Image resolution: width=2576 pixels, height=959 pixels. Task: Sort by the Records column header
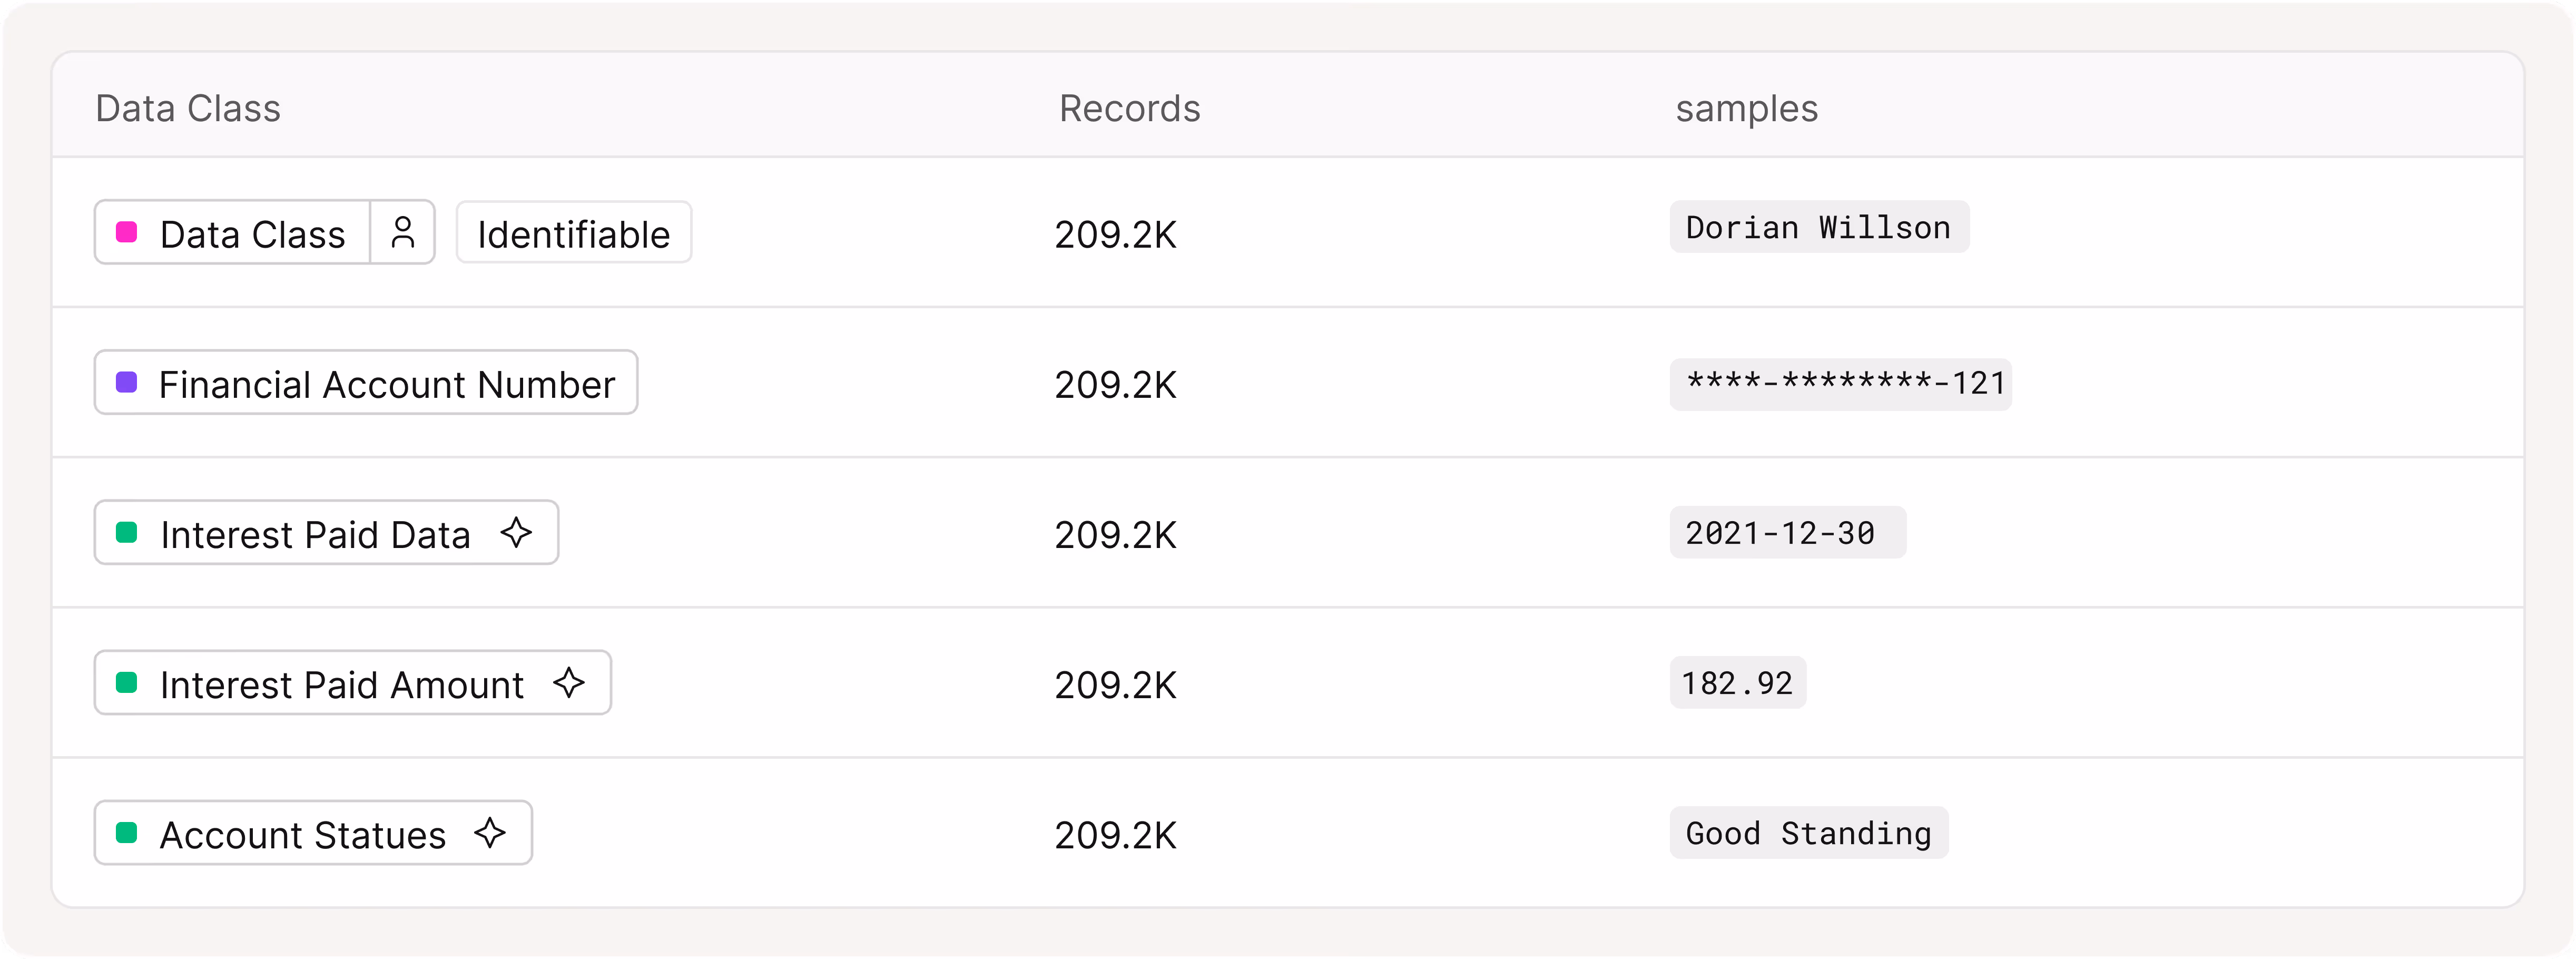click(1130, 108)
